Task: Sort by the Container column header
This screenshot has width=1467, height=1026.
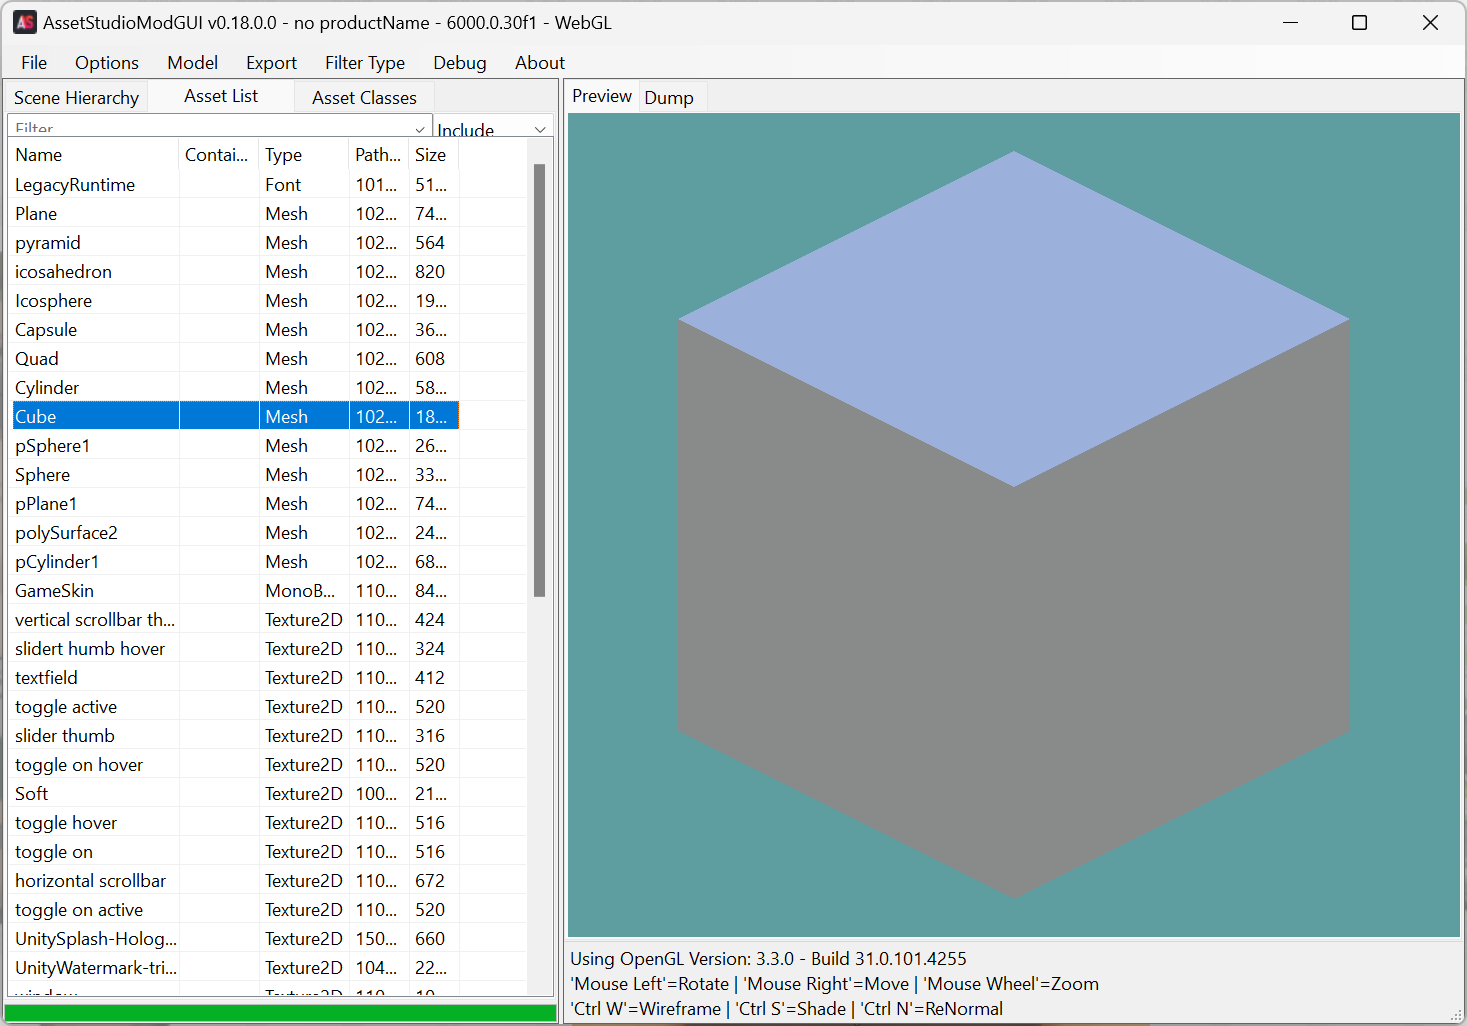Action: click(219, 155)
